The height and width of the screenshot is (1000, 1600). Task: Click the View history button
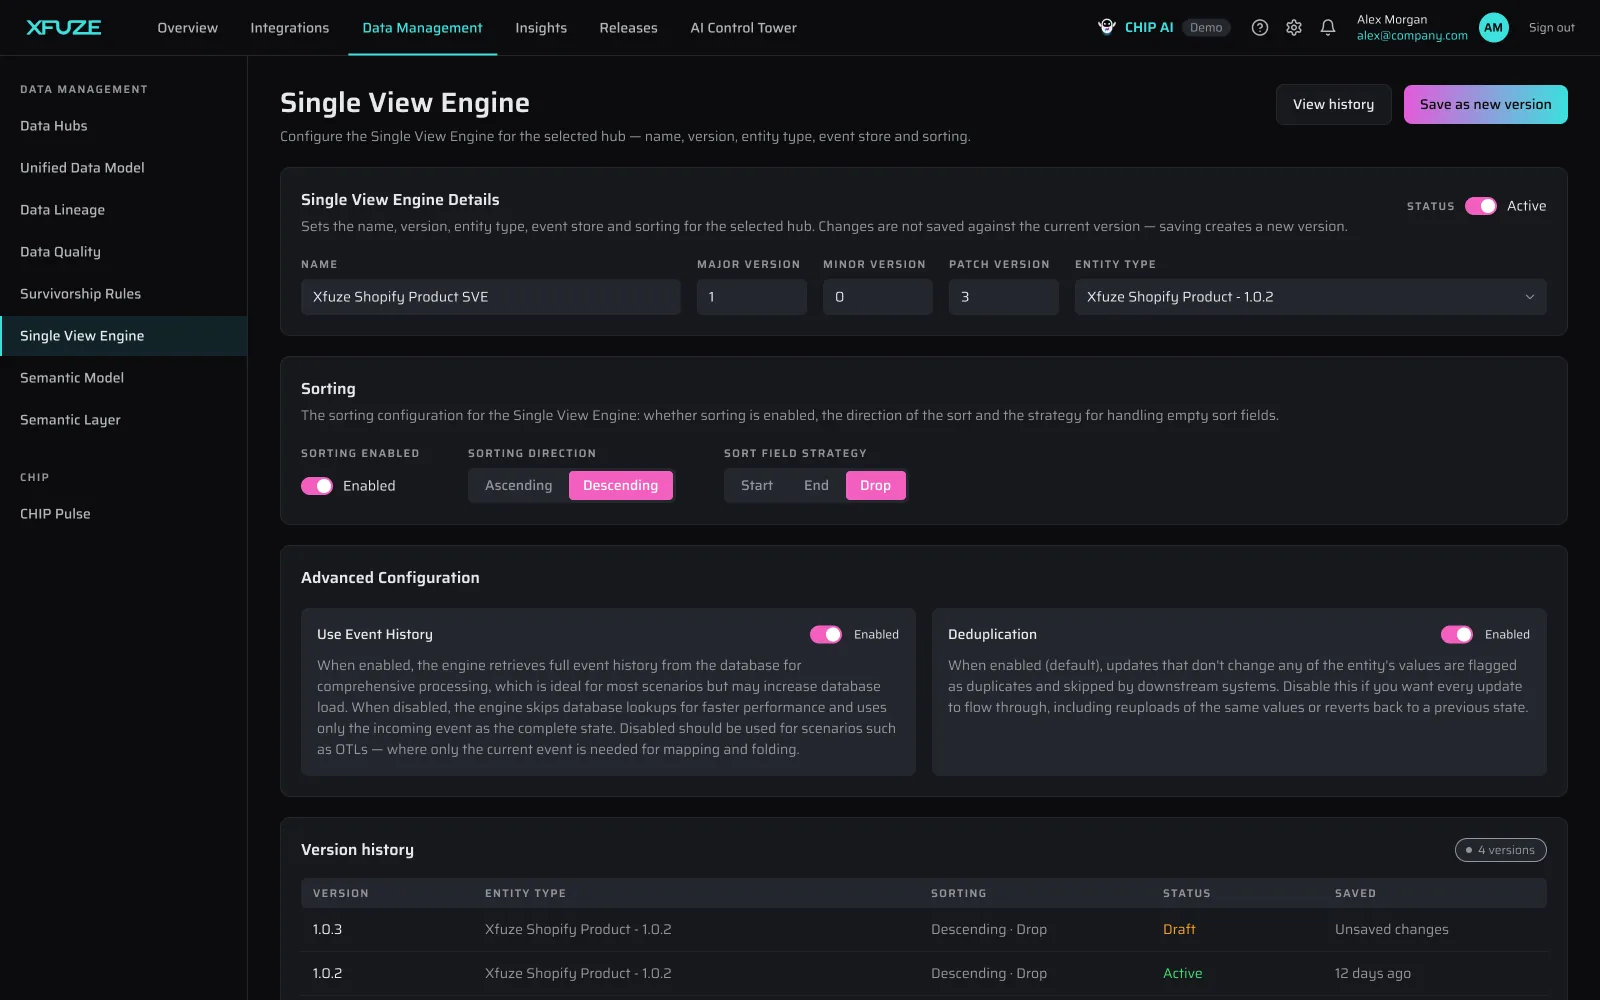[x=1333, y=105]
